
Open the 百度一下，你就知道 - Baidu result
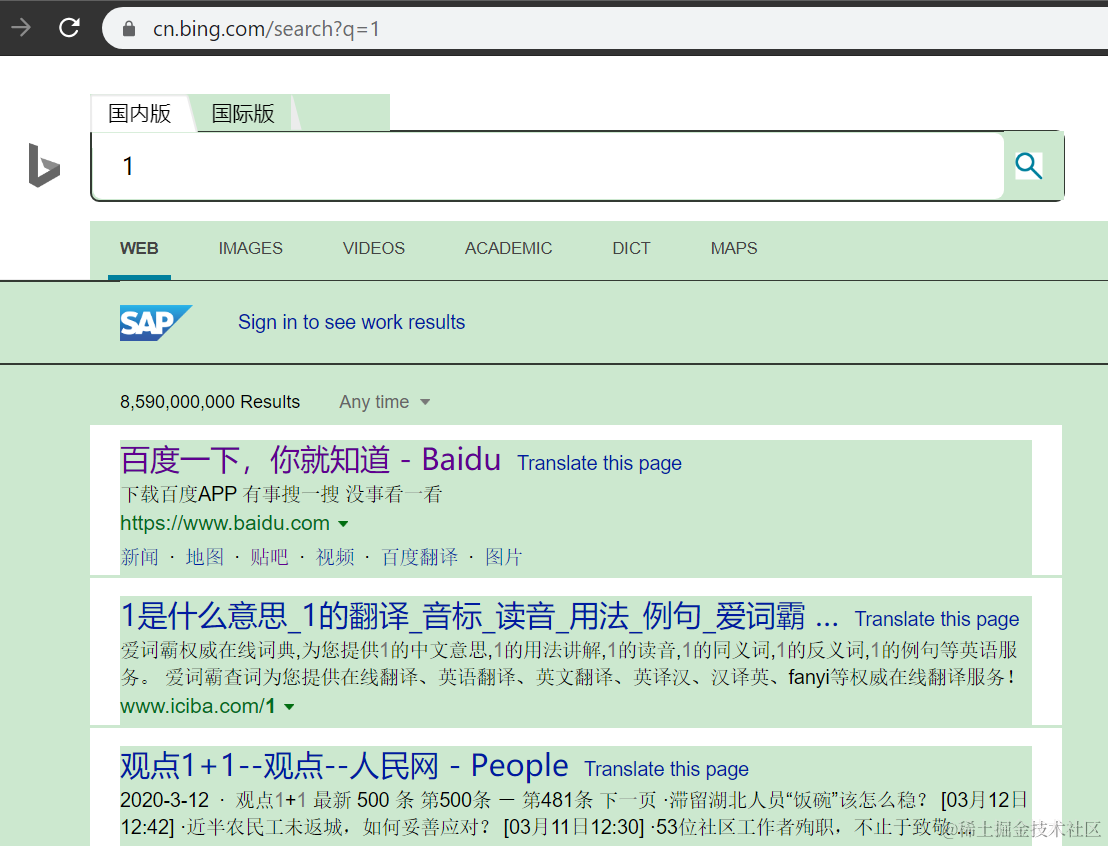[x=310, y=460]
